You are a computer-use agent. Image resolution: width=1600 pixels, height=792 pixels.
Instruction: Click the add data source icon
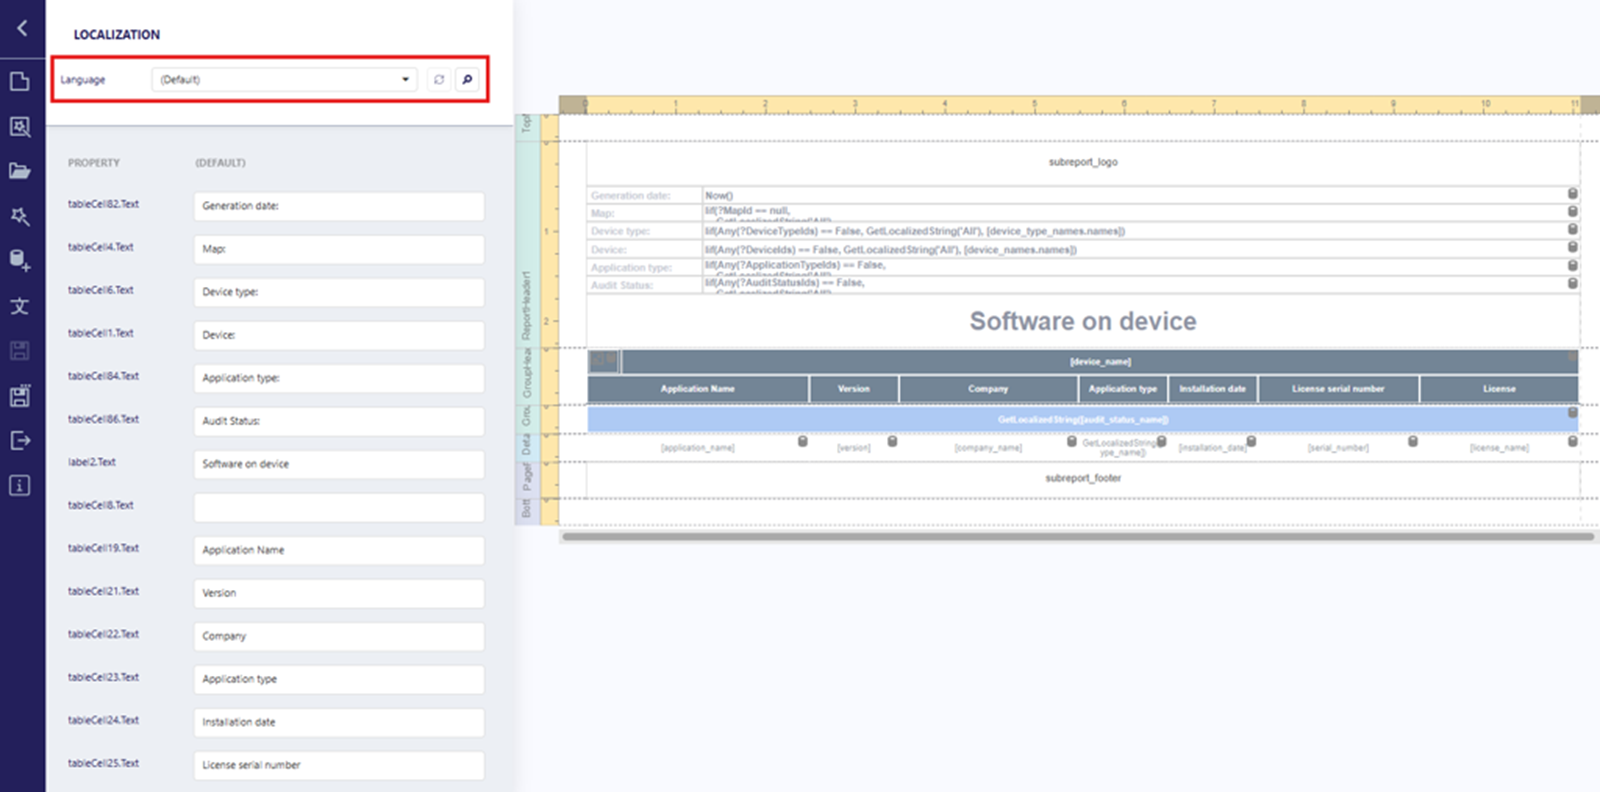[x=20, y=261]
